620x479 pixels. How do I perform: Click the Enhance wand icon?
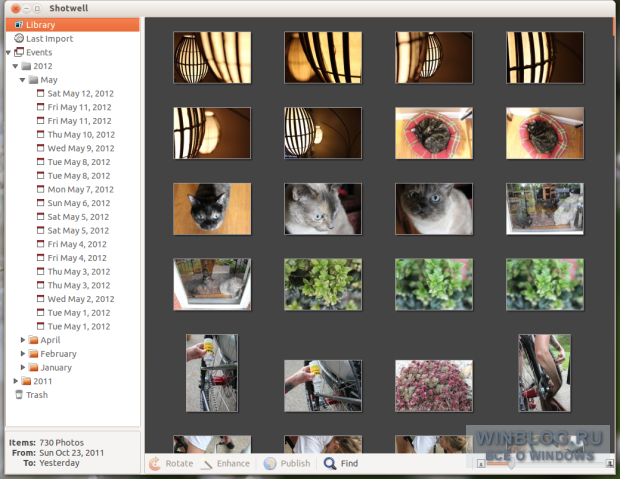206,464
